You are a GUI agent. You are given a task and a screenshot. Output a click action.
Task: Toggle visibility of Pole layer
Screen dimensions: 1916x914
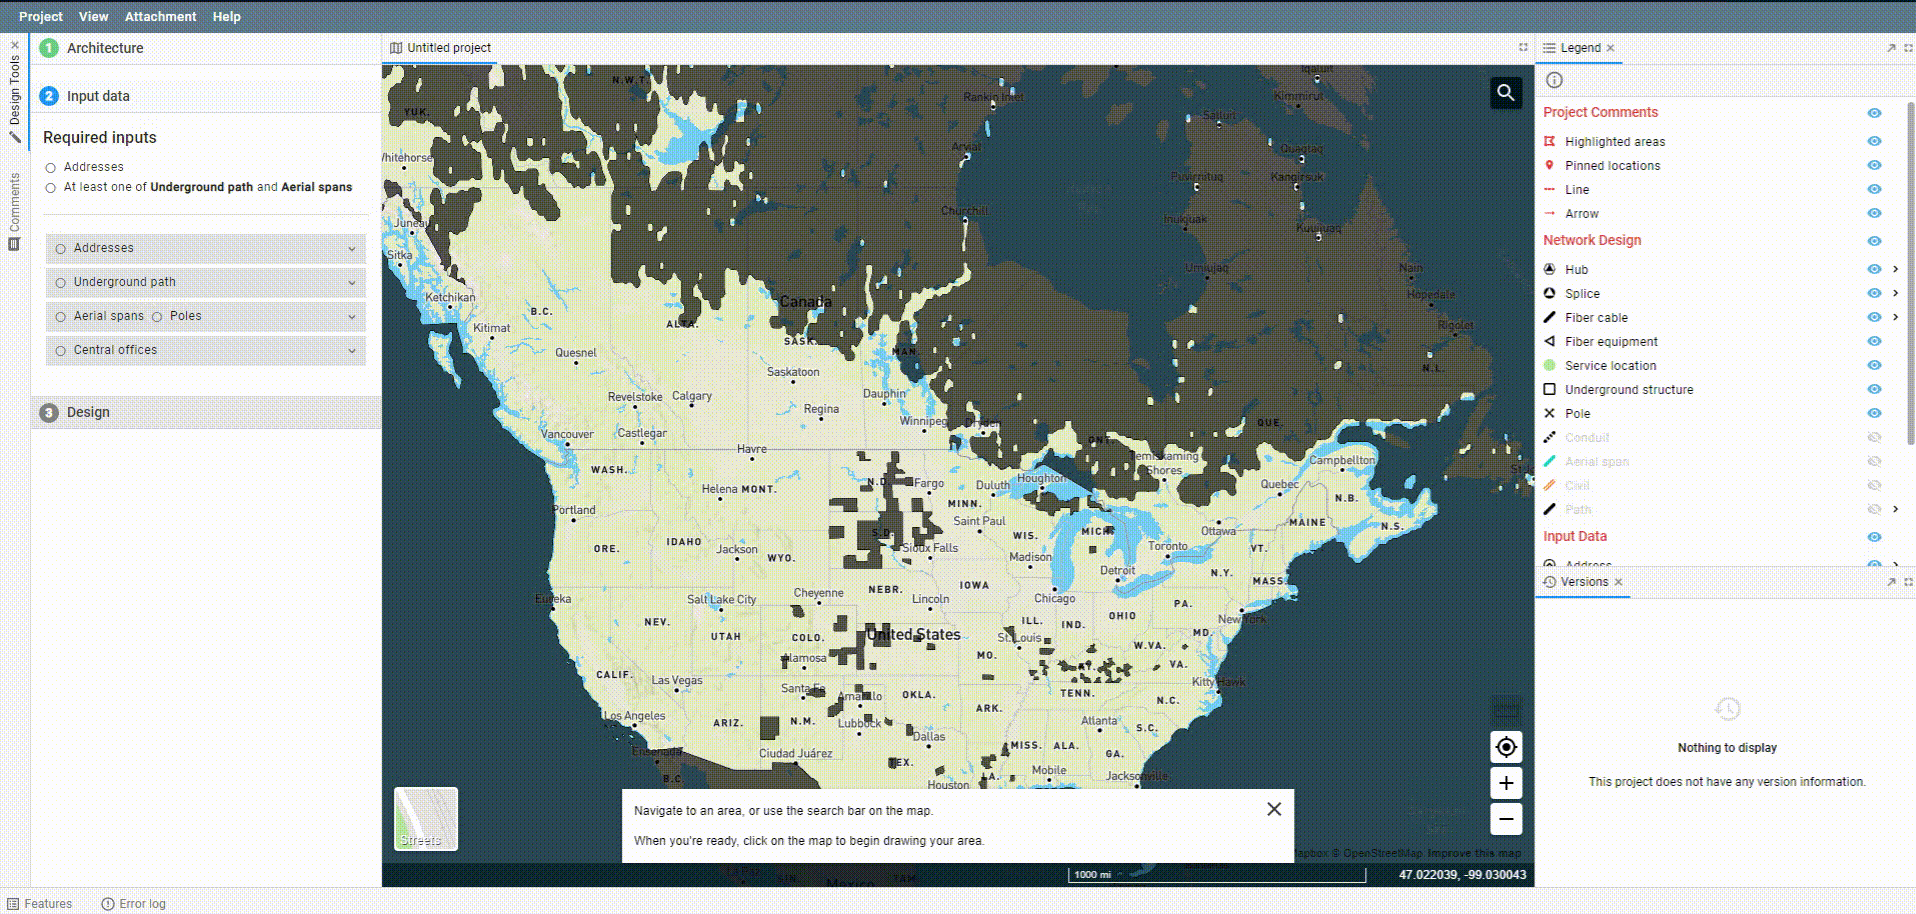coord(1874,413)
